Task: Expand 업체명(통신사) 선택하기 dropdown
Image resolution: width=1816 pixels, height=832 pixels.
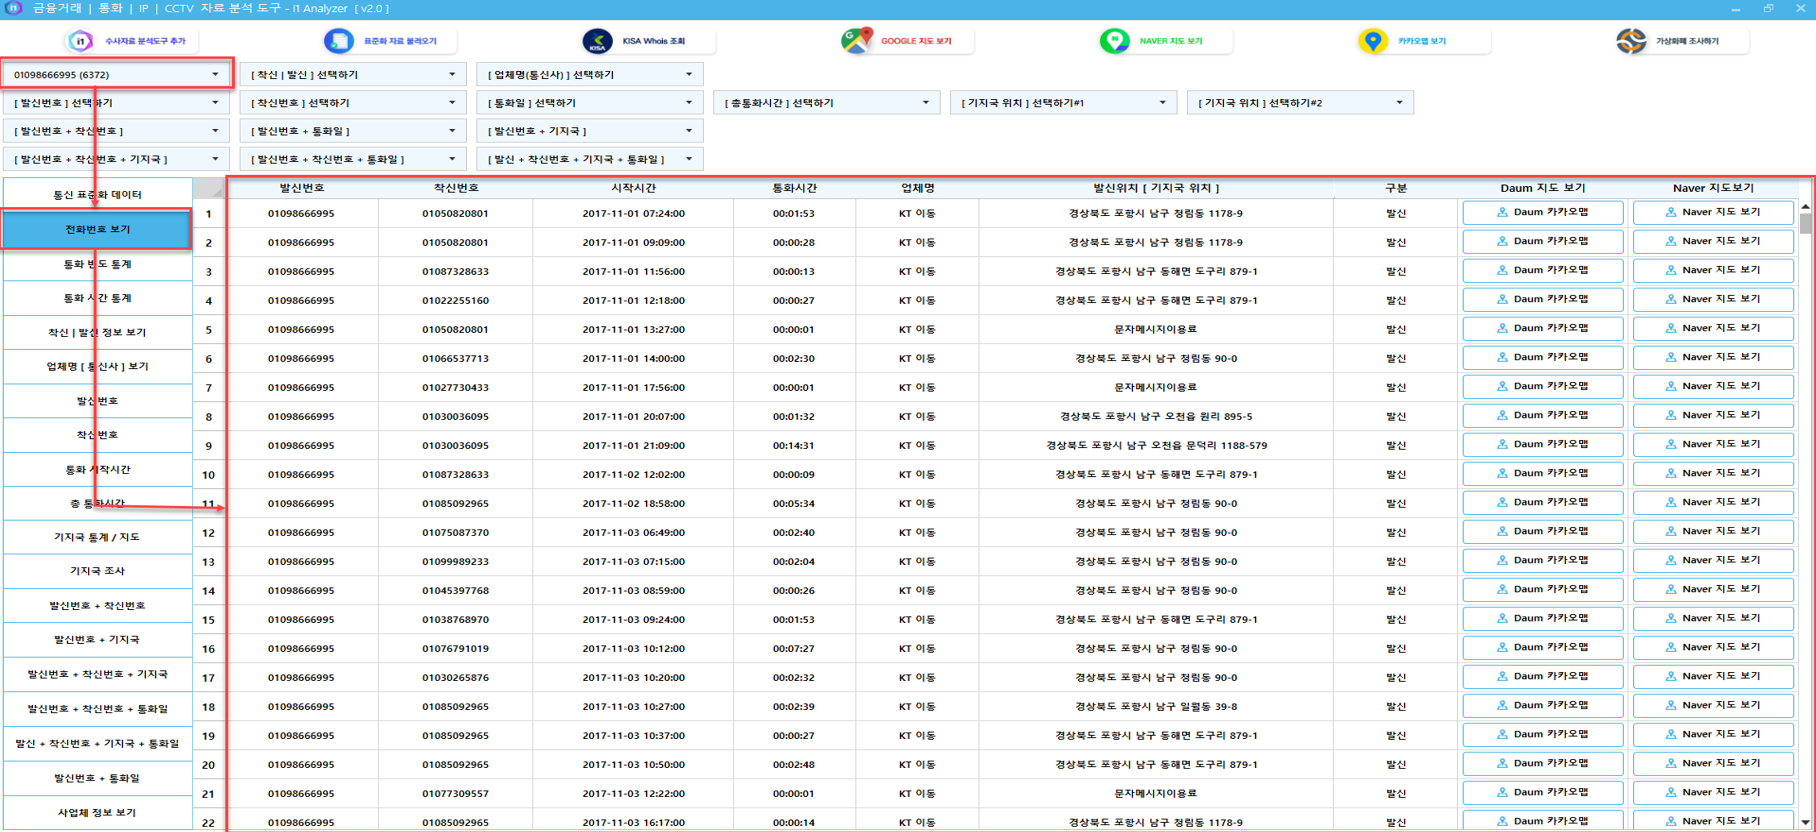Action: coord(589,75)
